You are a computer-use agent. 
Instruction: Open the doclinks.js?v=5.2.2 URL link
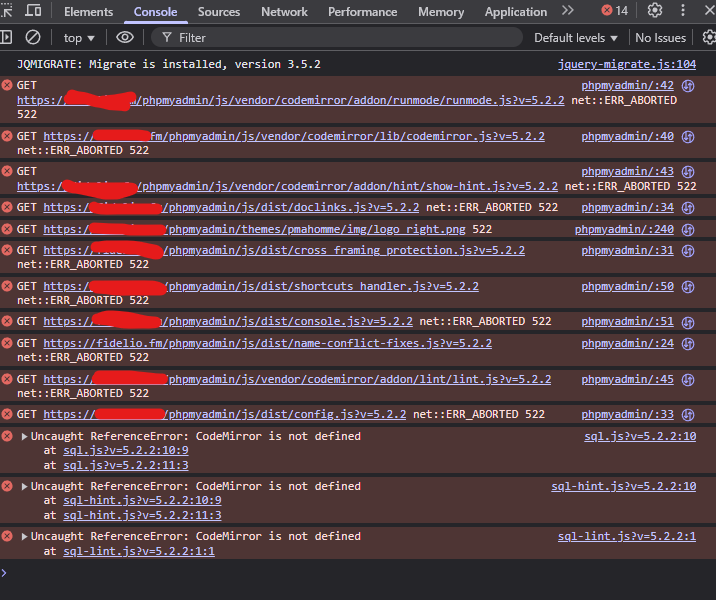(x=231, y=207)
